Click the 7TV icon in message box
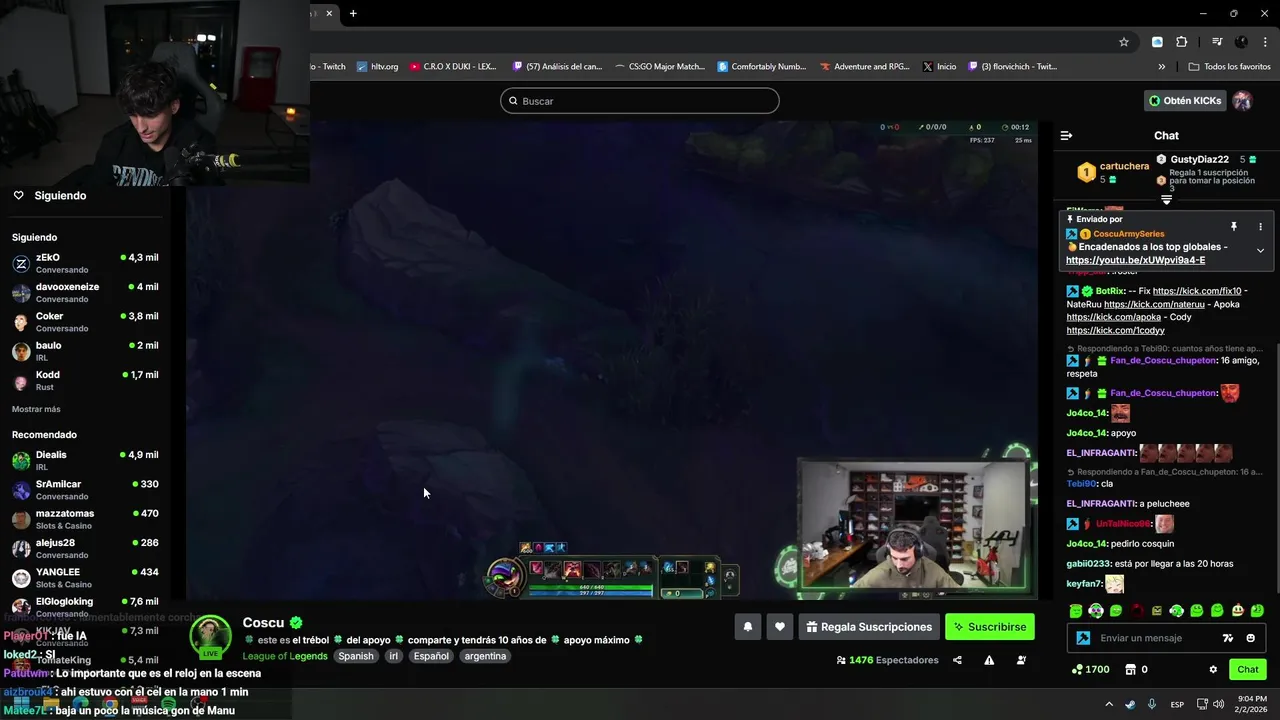Viewport: 1280px width, 720px height. [1228, 638]
